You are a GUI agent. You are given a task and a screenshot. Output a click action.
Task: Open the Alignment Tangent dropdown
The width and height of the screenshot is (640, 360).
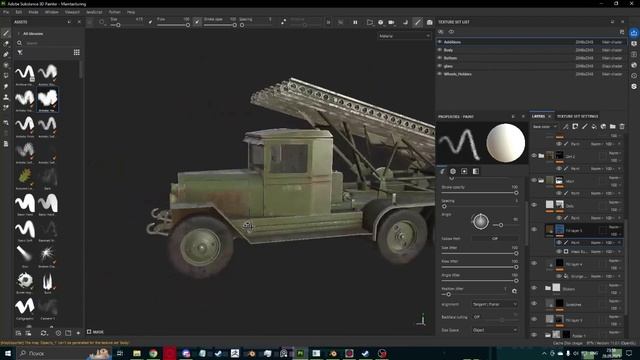(x=495, y=304)
